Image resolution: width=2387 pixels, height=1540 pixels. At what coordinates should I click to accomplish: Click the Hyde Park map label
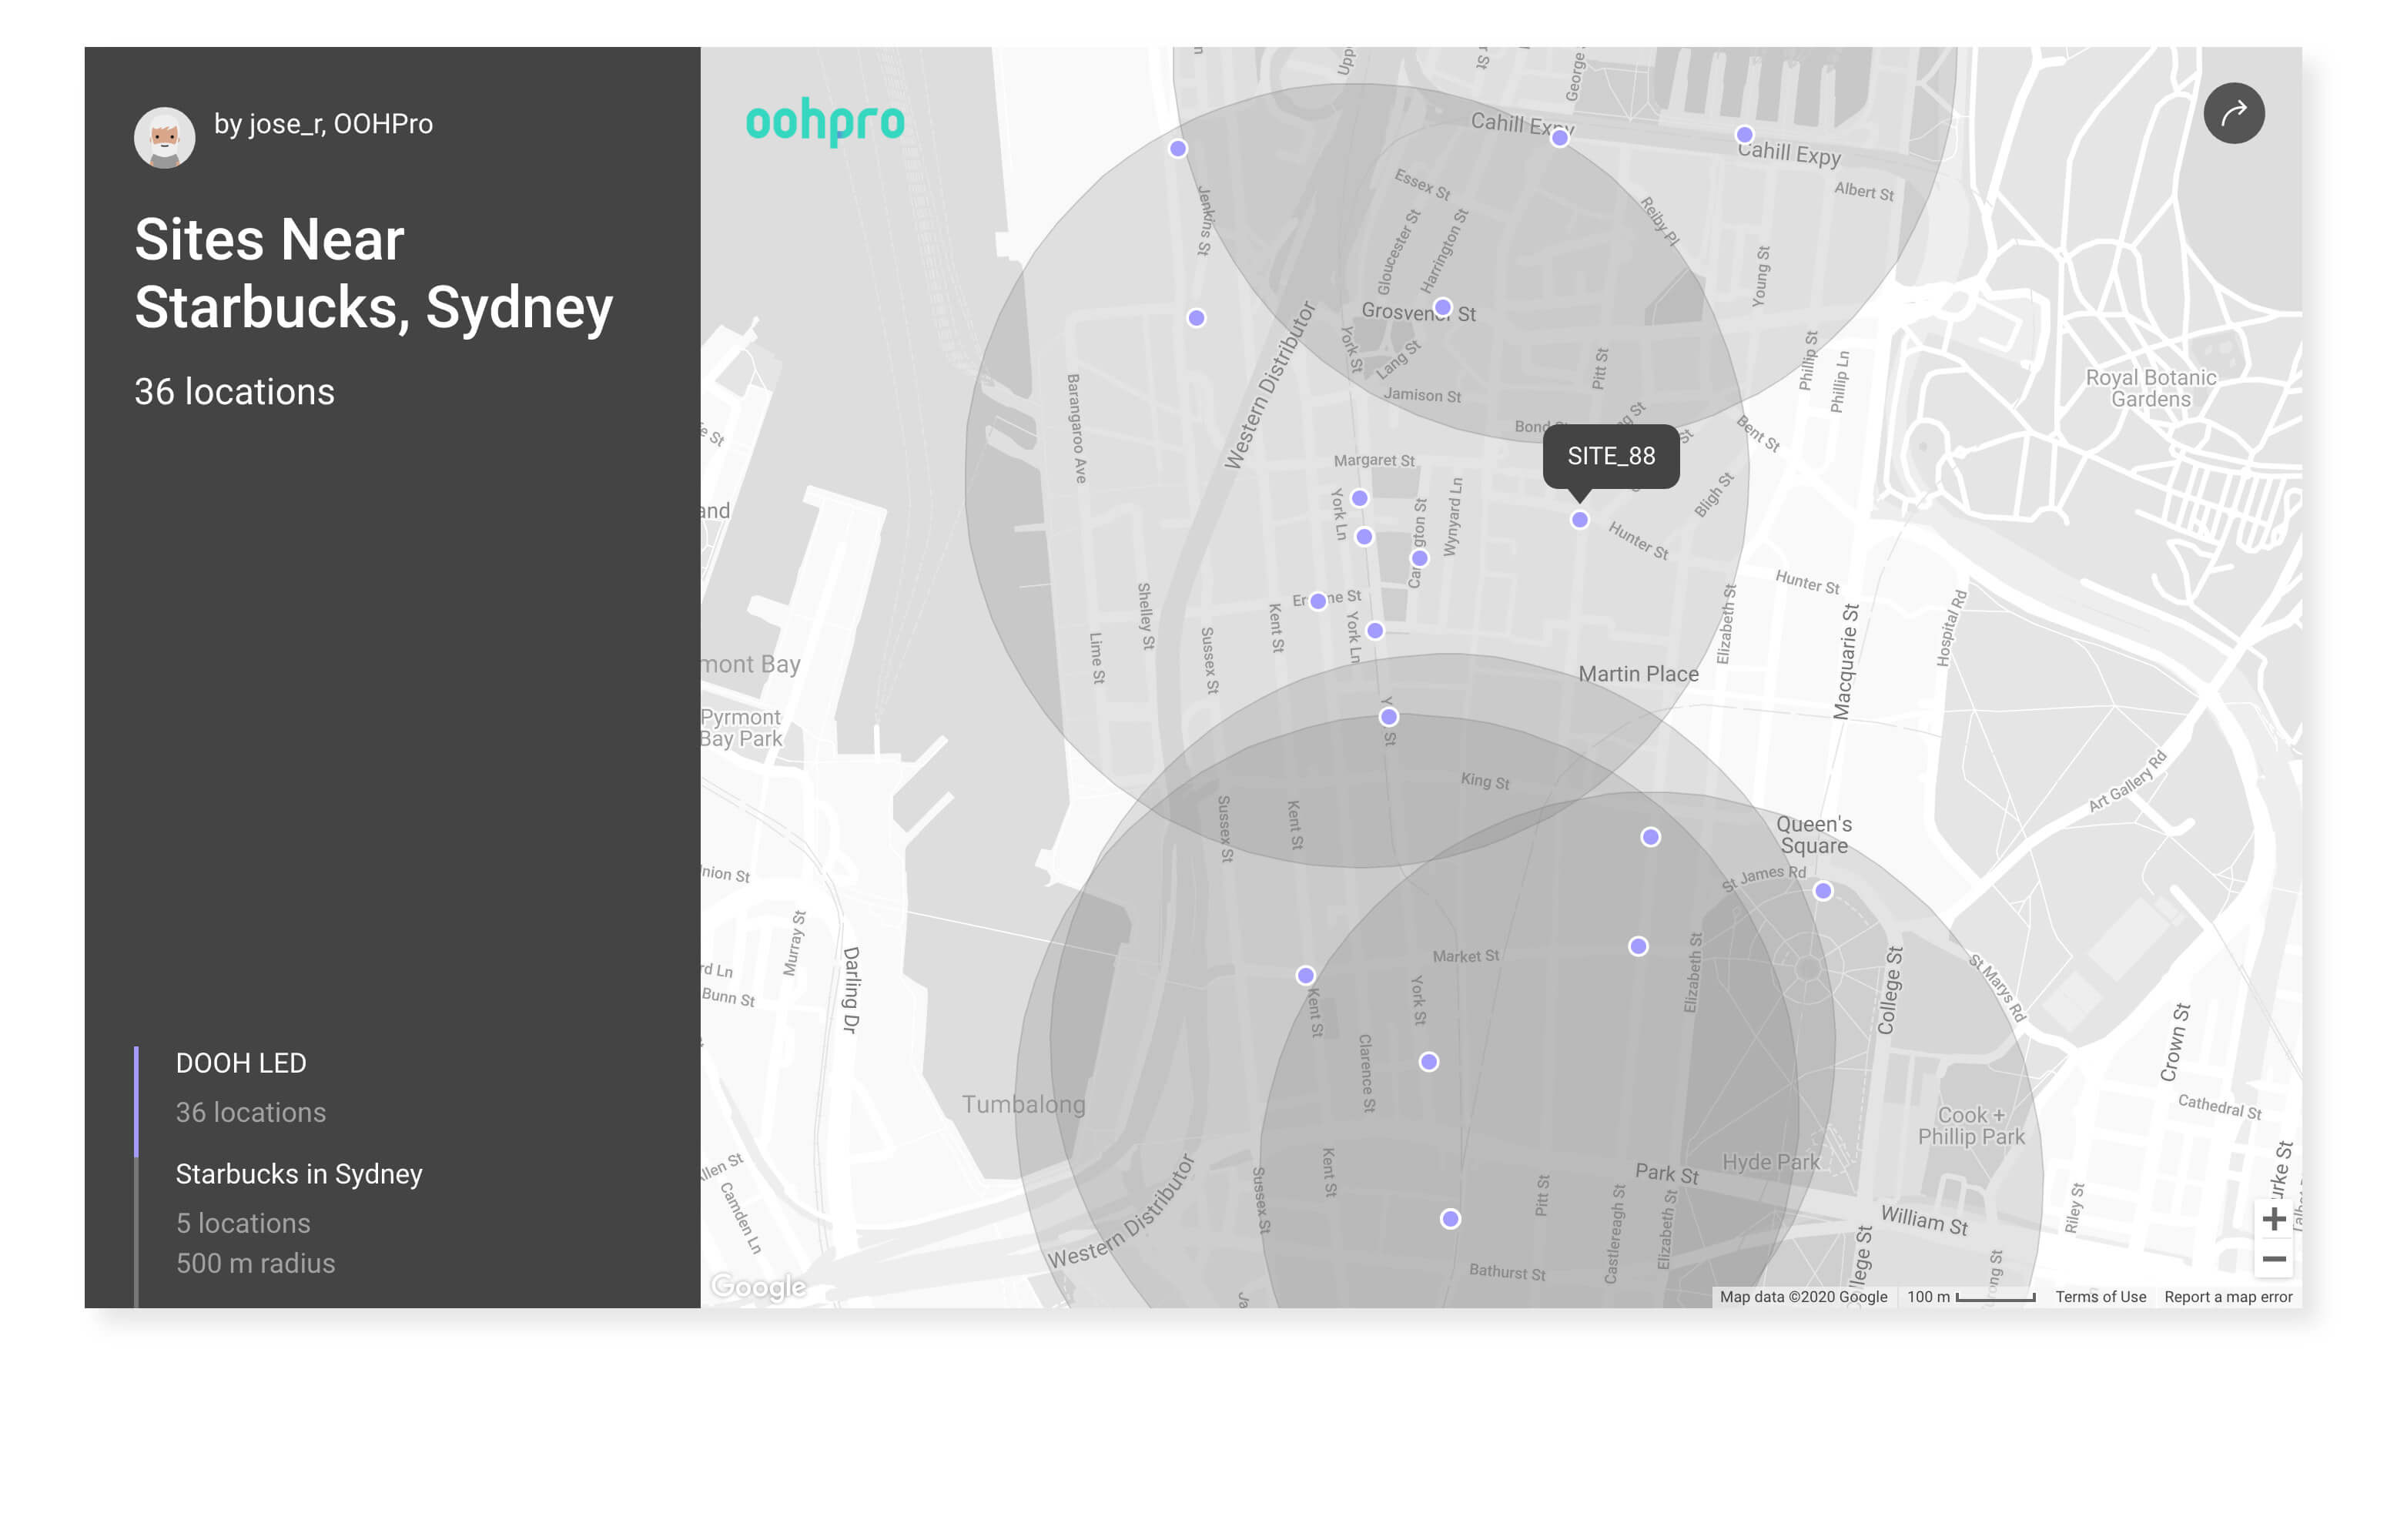(x=1770, y=1162)
